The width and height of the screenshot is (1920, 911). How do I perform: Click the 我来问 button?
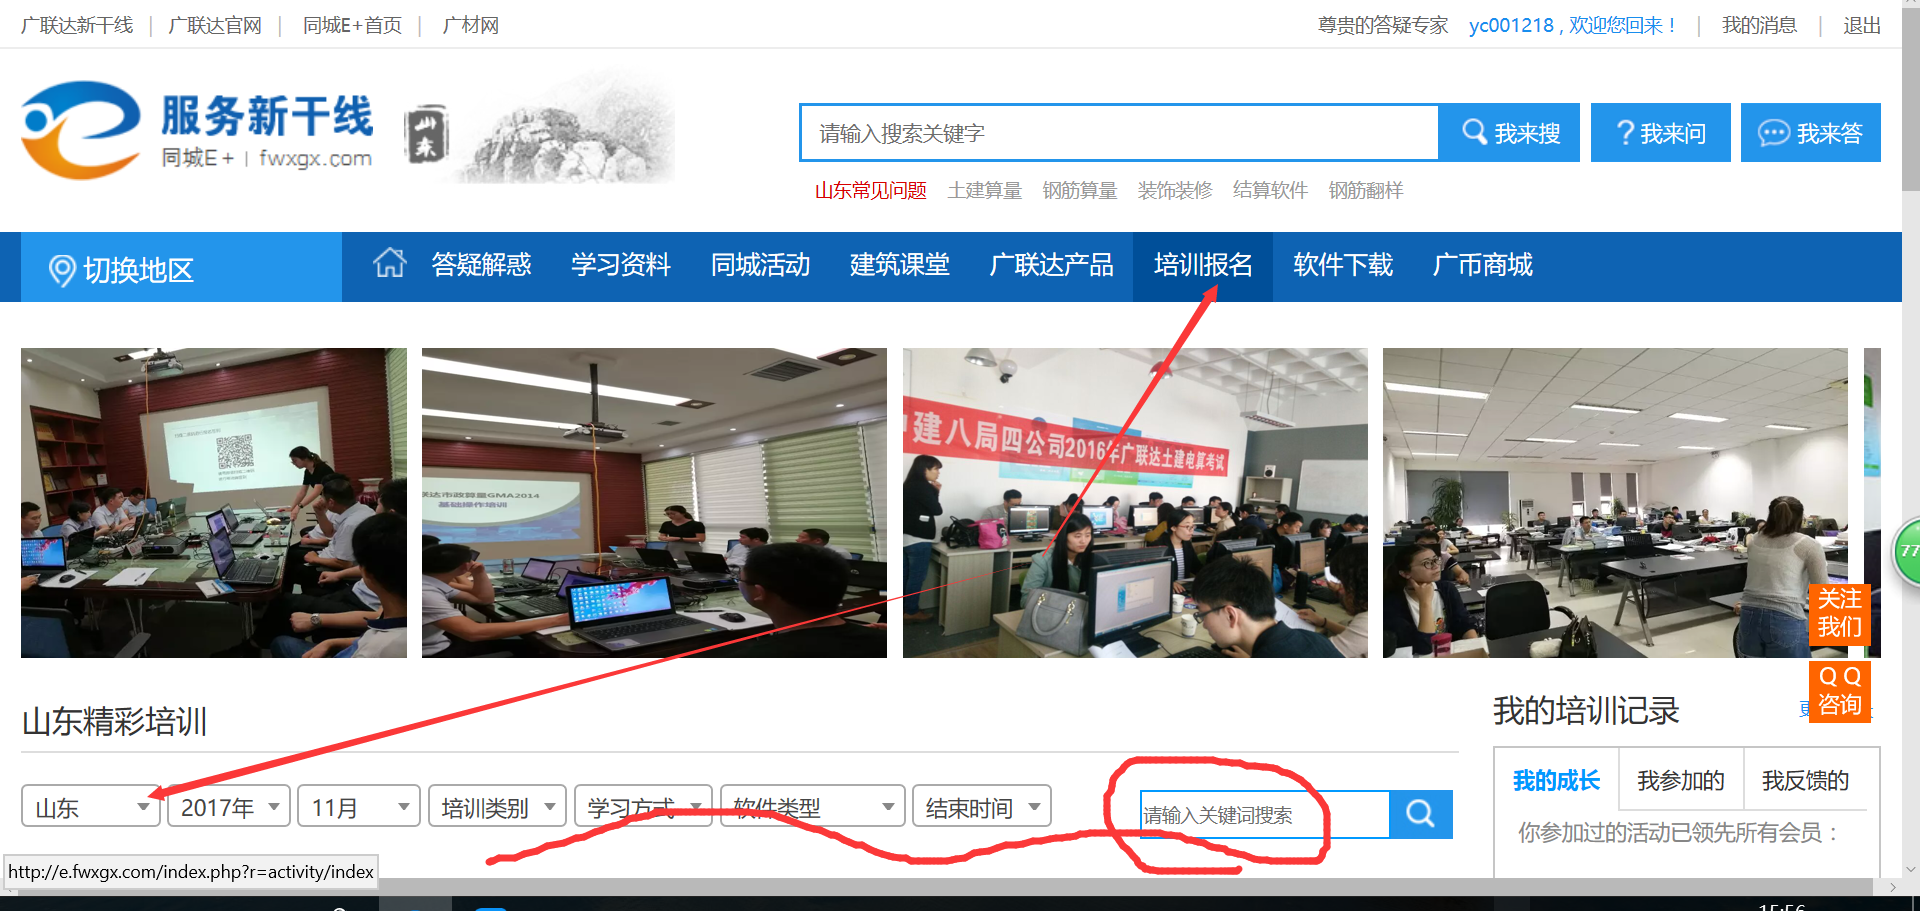point(1661,132)
